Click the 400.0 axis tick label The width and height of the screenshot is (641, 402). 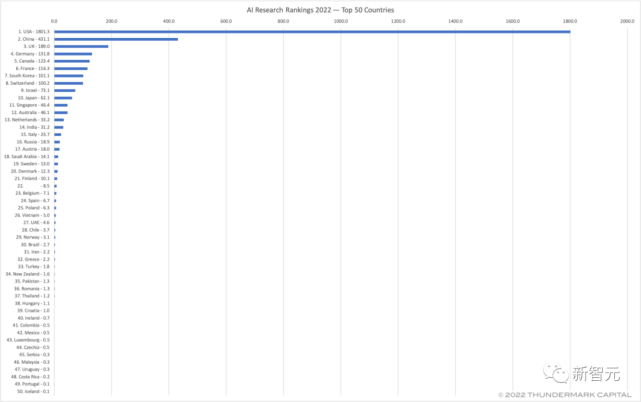click(169, 21)
